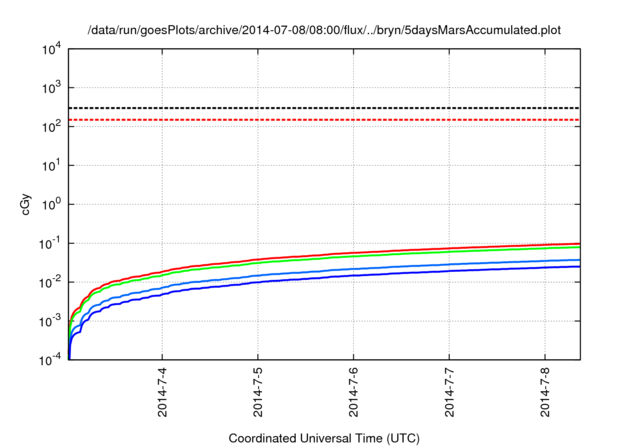
Task: Click the 10^-1 y-axis tick label
Action: (51, 244)
